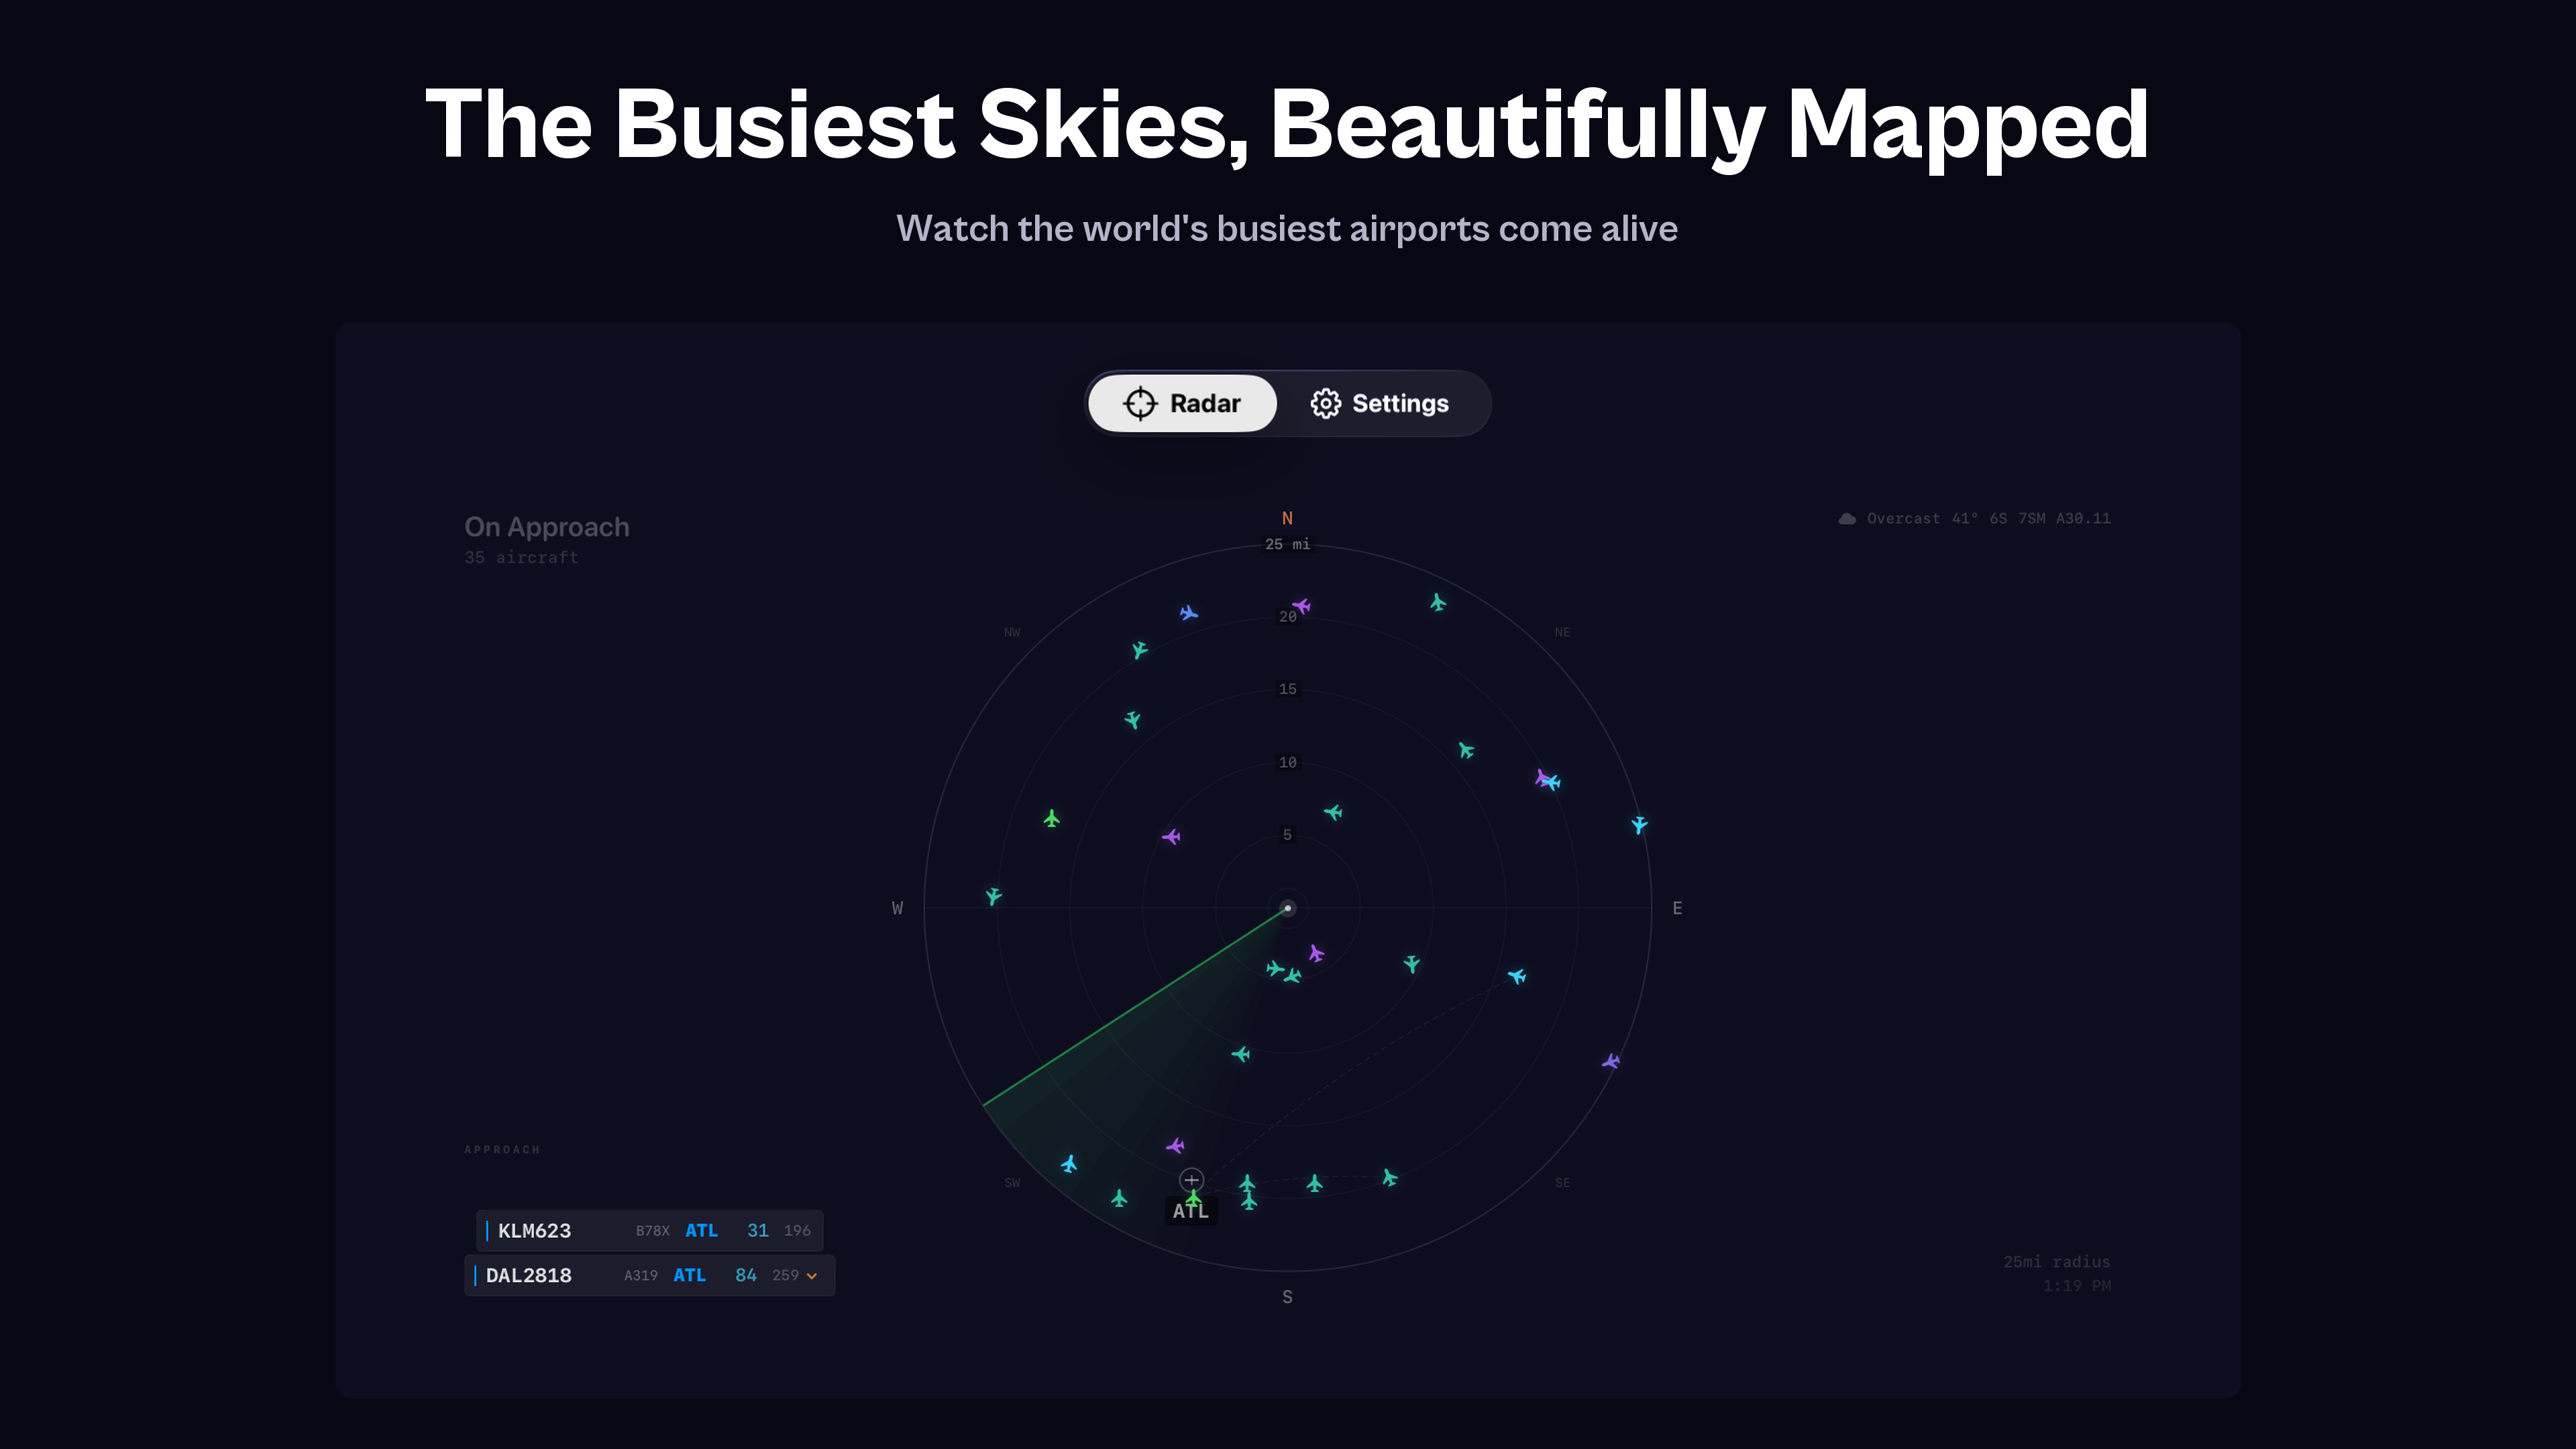The width and height of the screenshot is (2576, 1449).
Task: Click the "On Approach" heading
Action: tap(547, 527)
